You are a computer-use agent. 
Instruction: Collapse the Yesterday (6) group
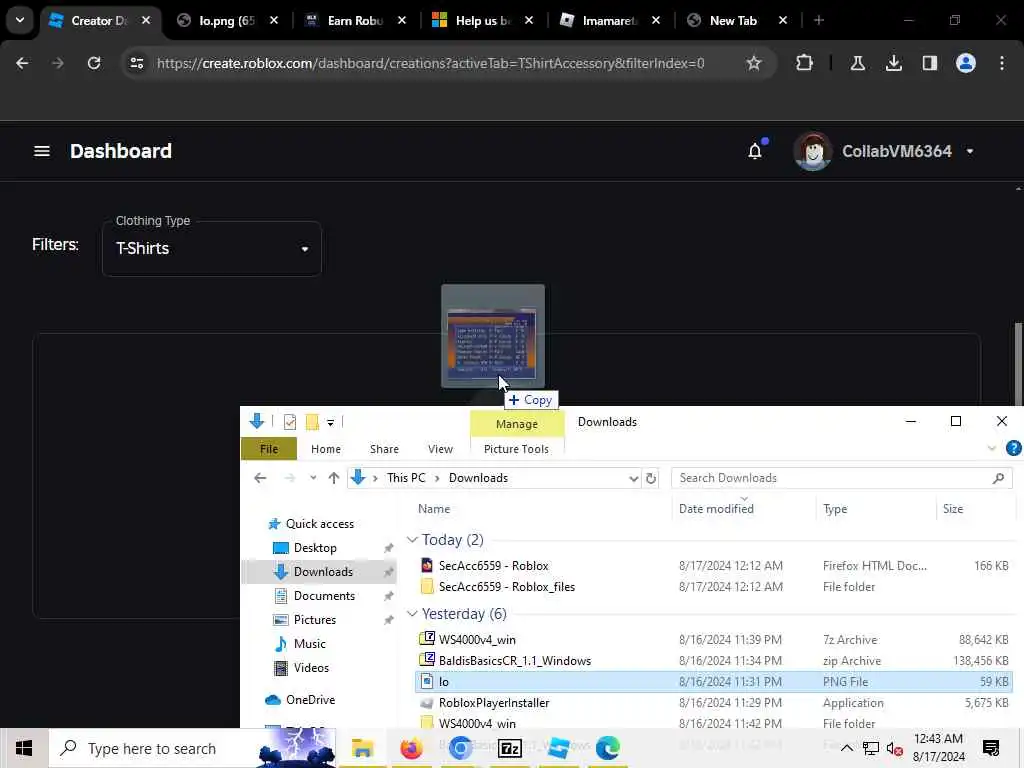coord(412,614)
